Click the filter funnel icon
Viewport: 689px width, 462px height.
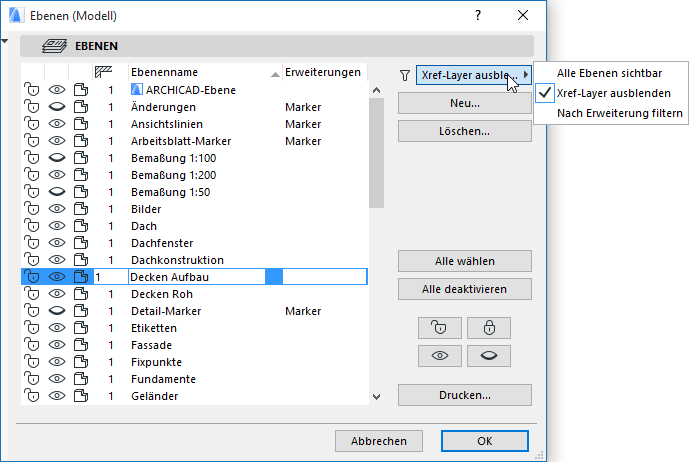click(404, 74)
